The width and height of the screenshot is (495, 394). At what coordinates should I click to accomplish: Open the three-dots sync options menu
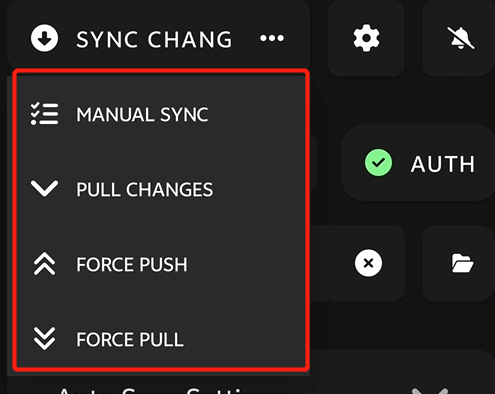(x=272, y=38)
